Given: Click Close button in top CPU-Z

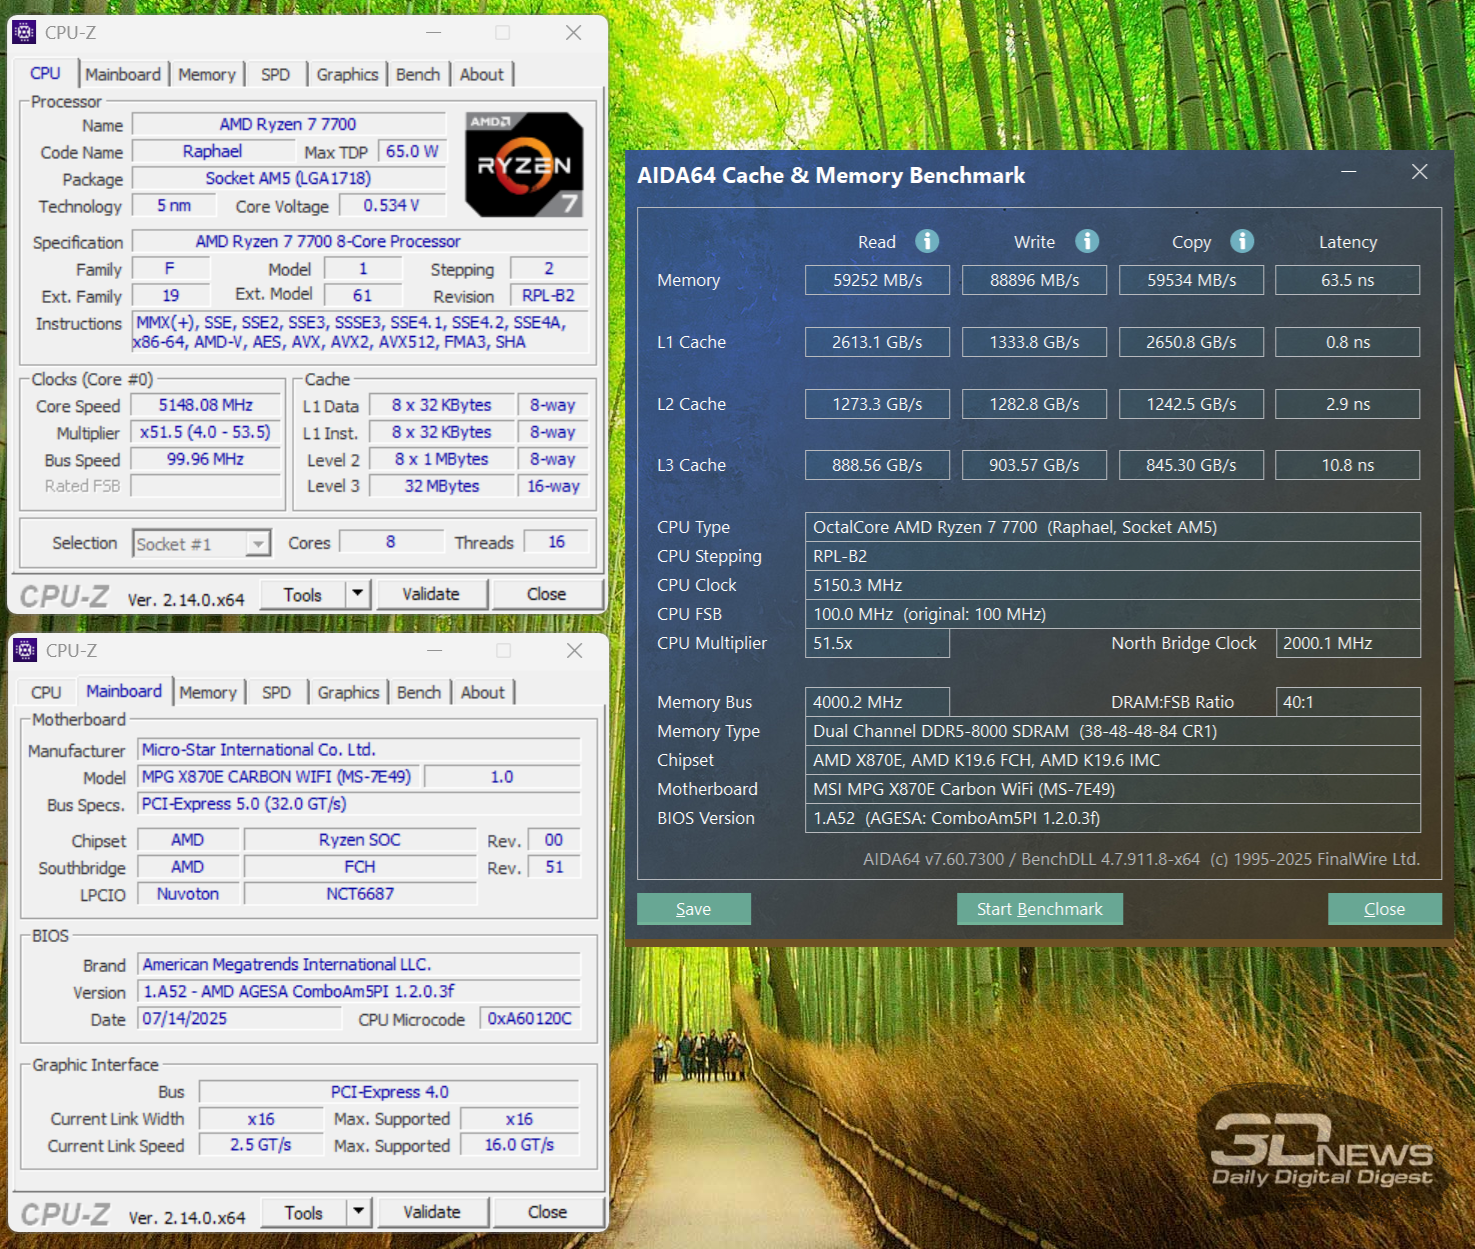Looking at the screenshot, I should (547, 594).
